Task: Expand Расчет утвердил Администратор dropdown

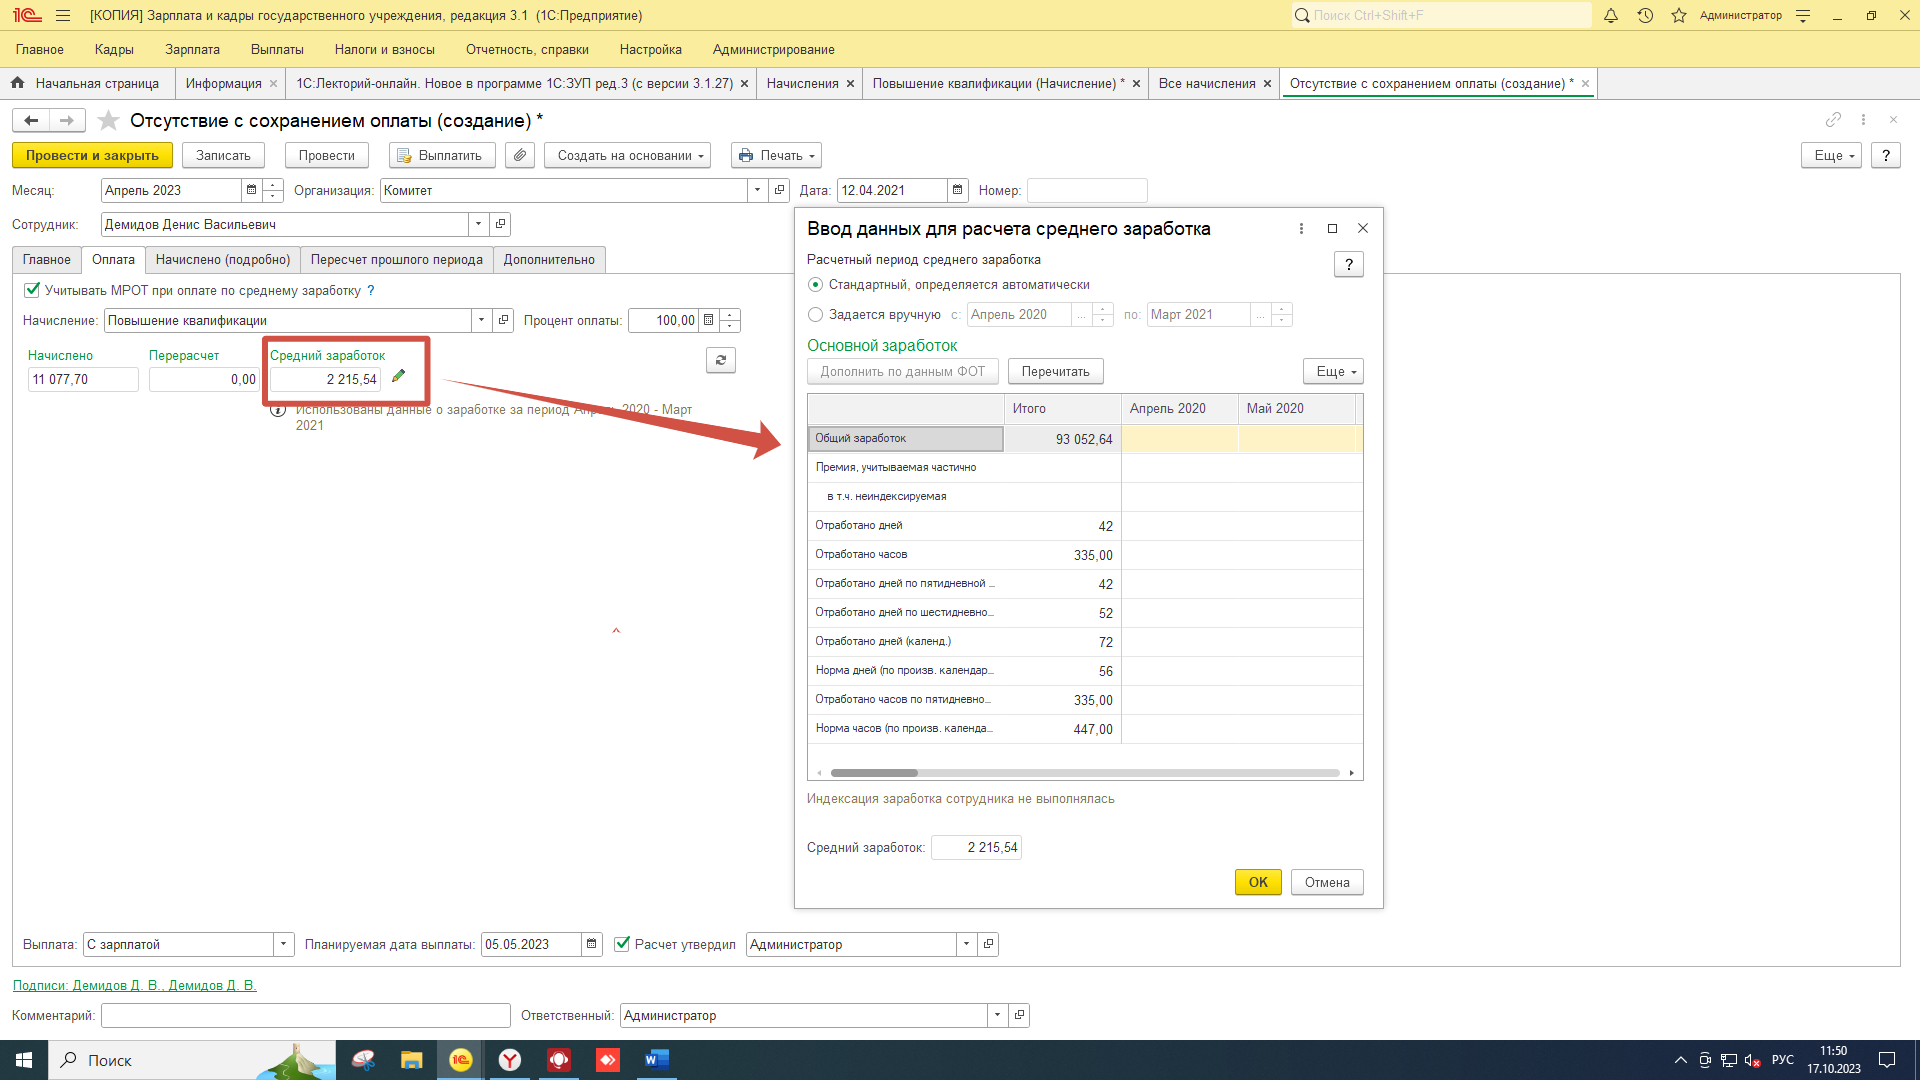Action: tap(966, 944)
